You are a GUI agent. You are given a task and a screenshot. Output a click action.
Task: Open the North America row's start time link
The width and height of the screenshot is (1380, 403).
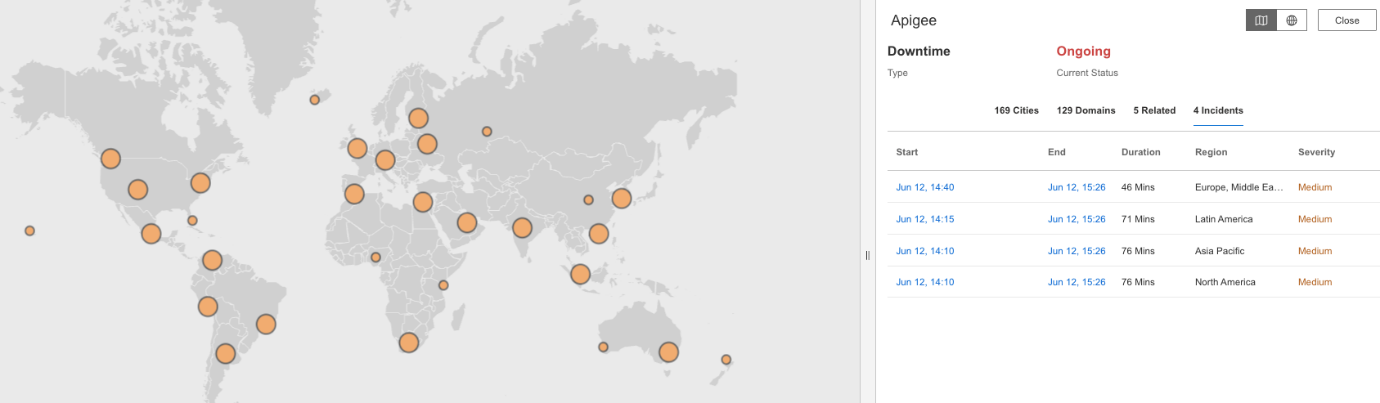pyautogui.click(x=925, y=282)
